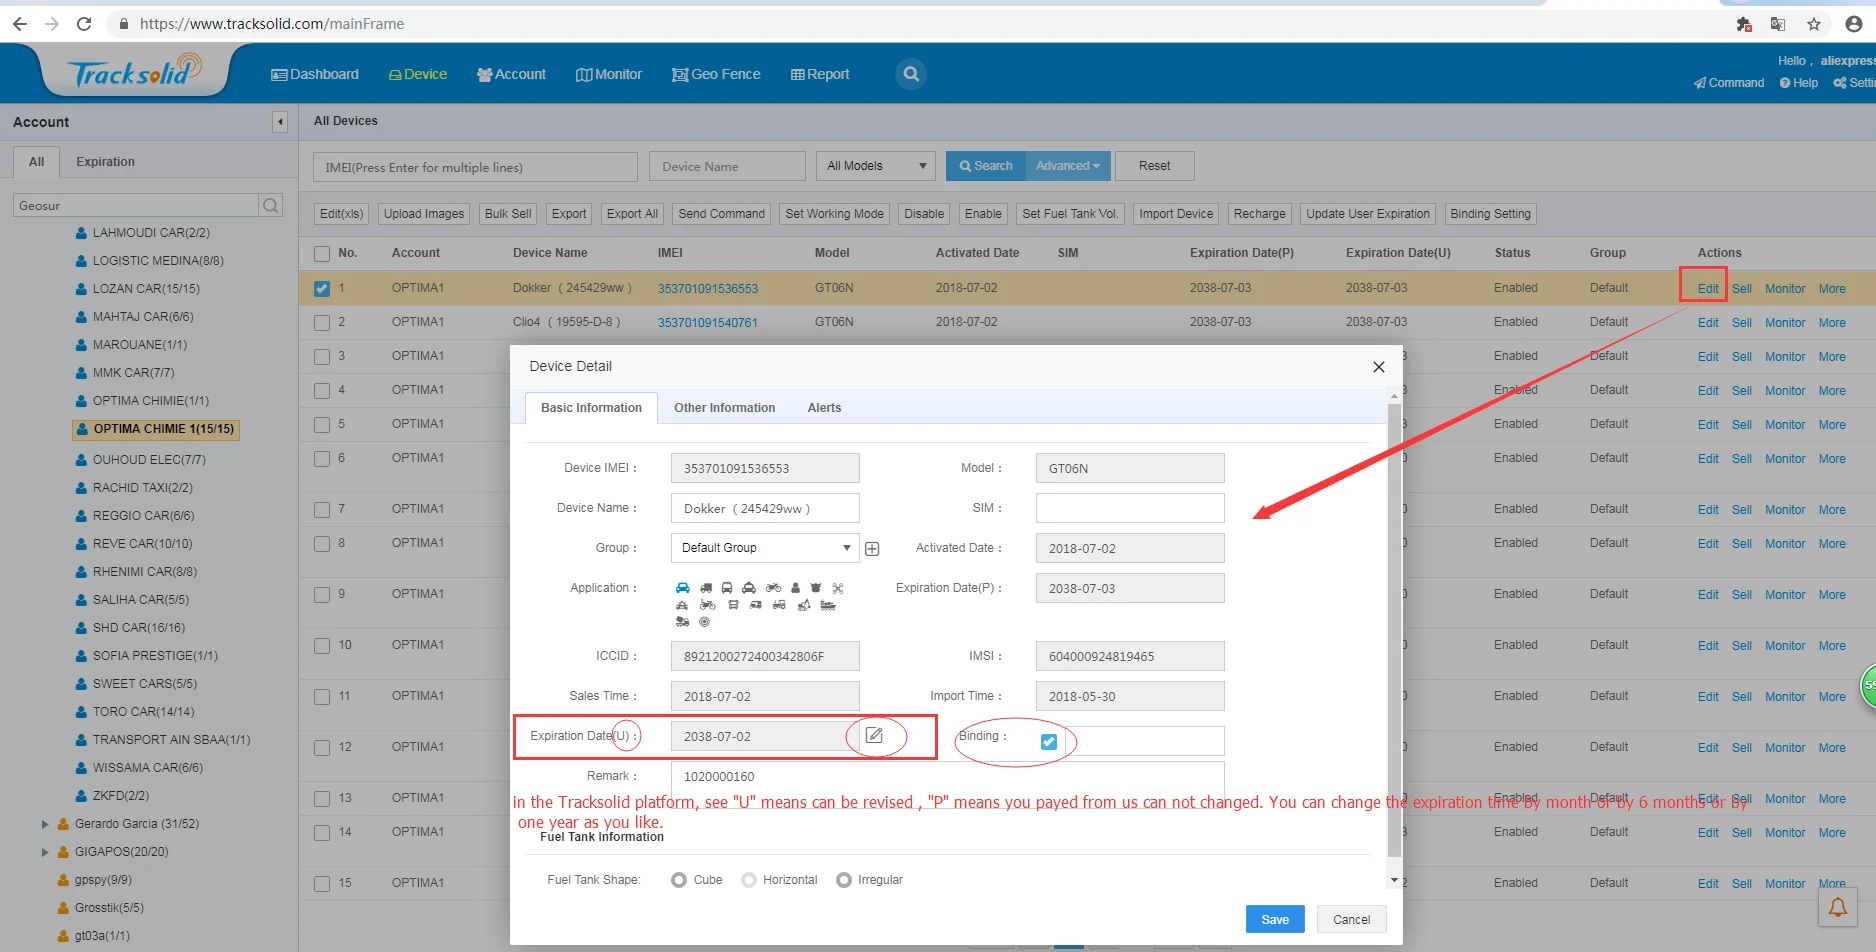Click the SIM input field in dialog
This screenshot has height=952, width=1876.
click(x=1130, y=508)
